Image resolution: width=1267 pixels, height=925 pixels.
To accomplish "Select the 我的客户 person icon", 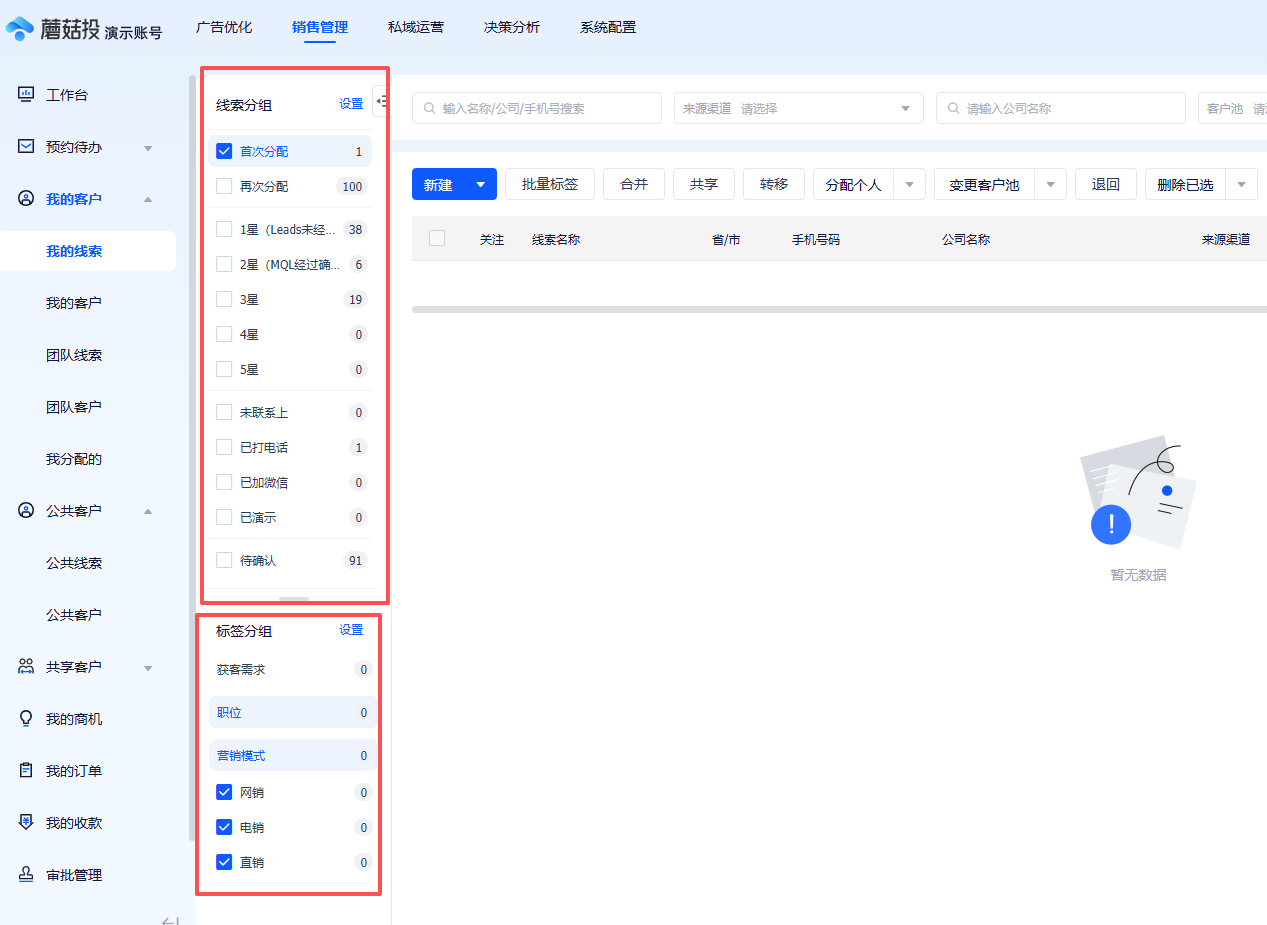I will [x=25, y=198].
